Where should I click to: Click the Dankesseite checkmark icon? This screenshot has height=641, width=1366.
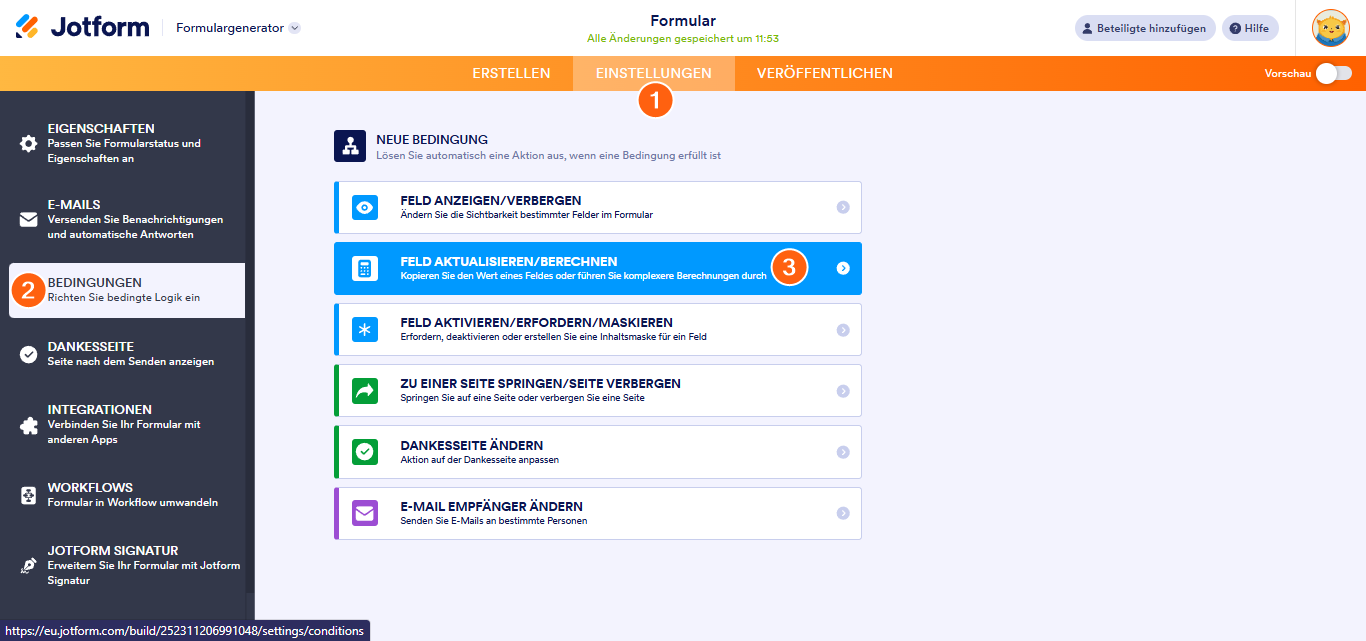(x=28, y=354)
